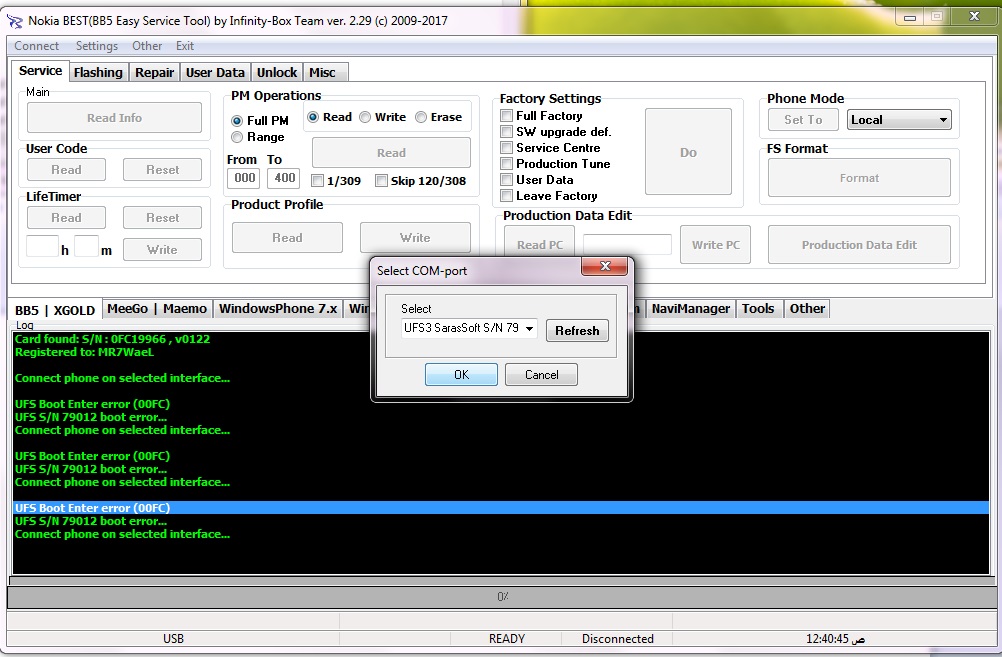The image size is (1002, 657).
Task: Click the Nokia BEST app icon in title bar
Action: pos(14,21)
